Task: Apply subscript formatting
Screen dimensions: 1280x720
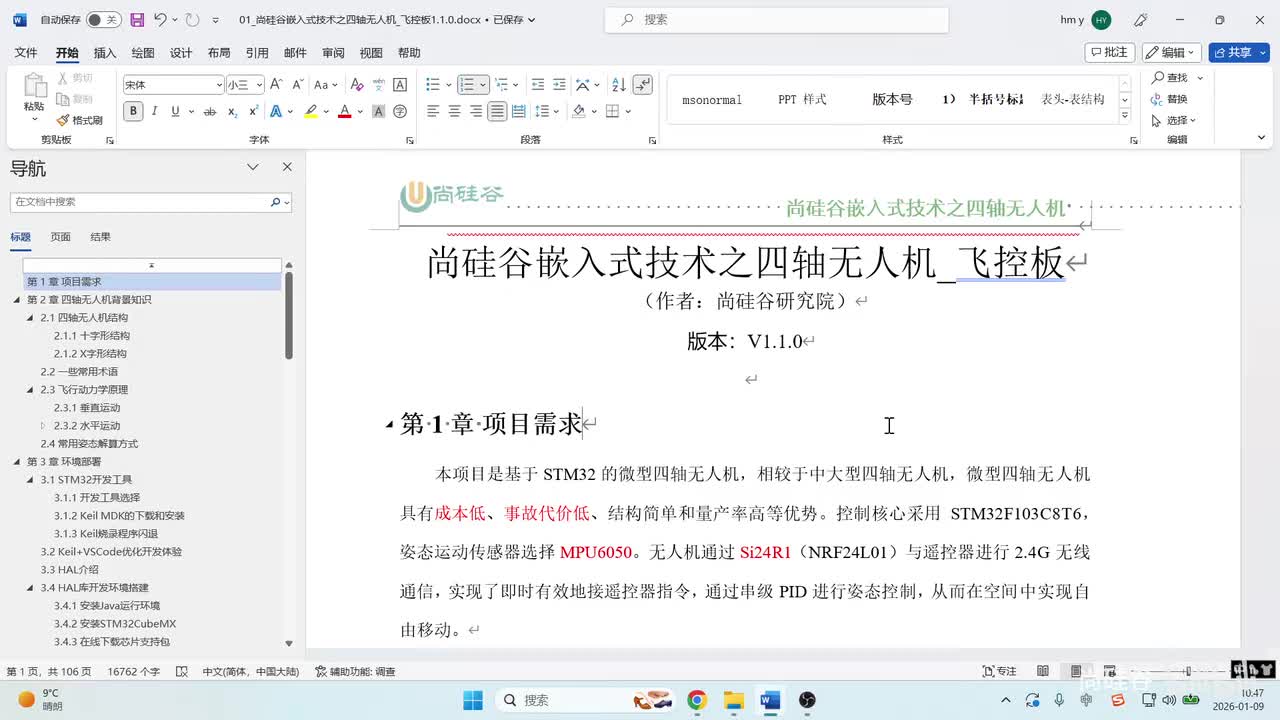Action: click(x=232, y=111)
